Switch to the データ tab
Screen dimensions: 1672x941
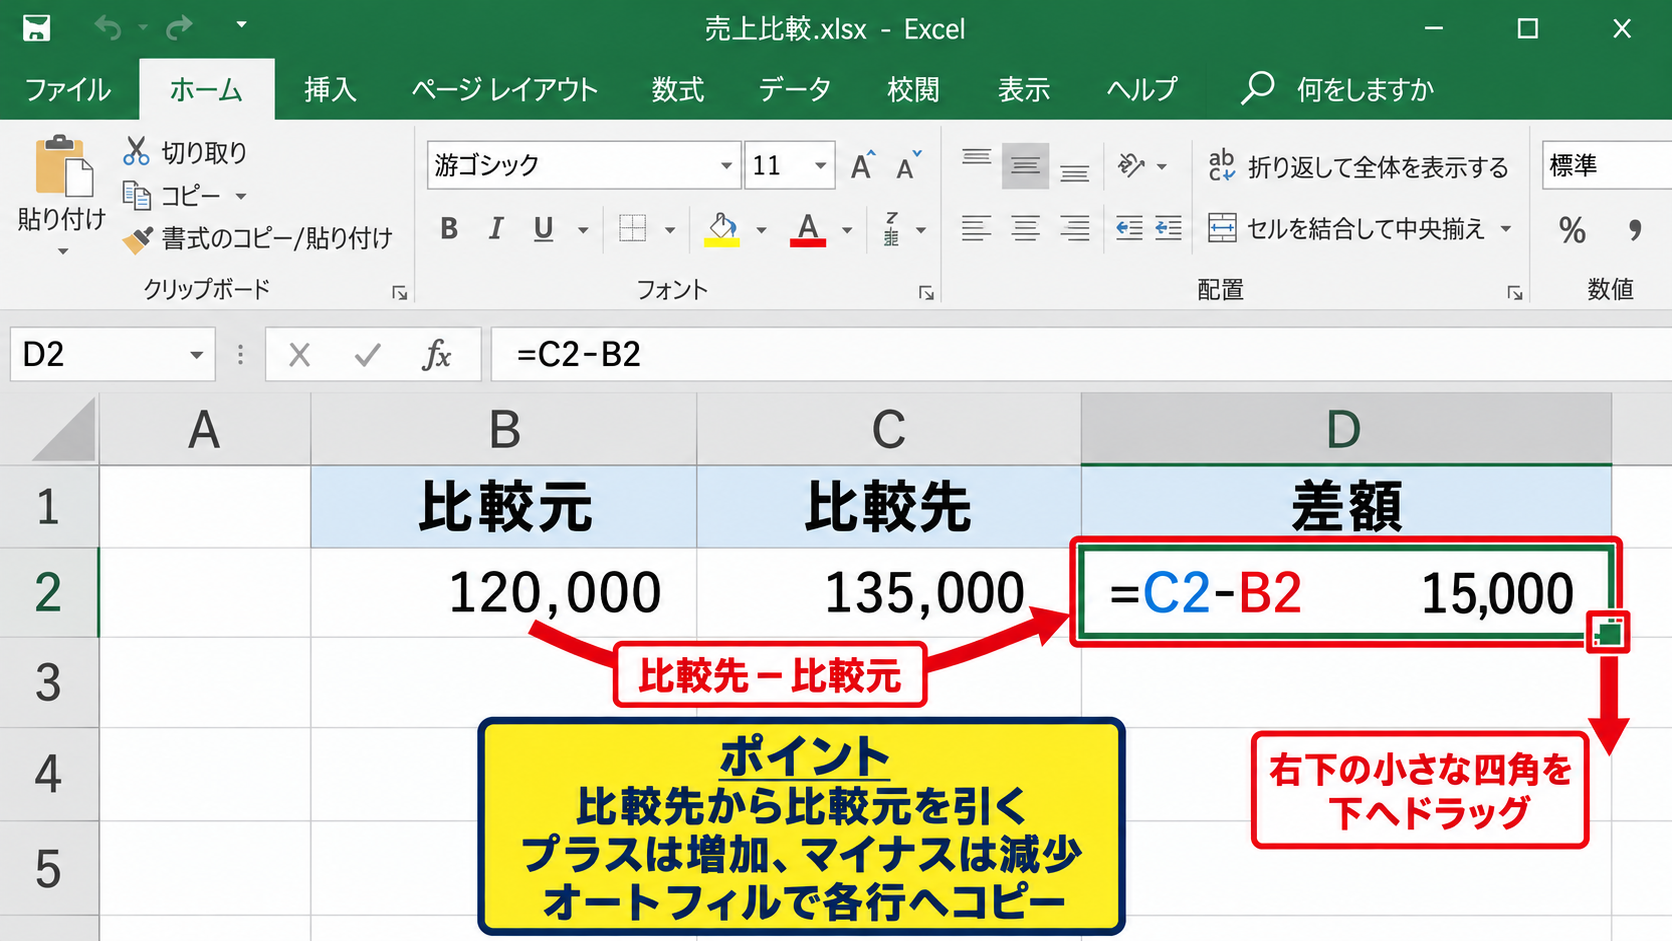coord(794,89)
